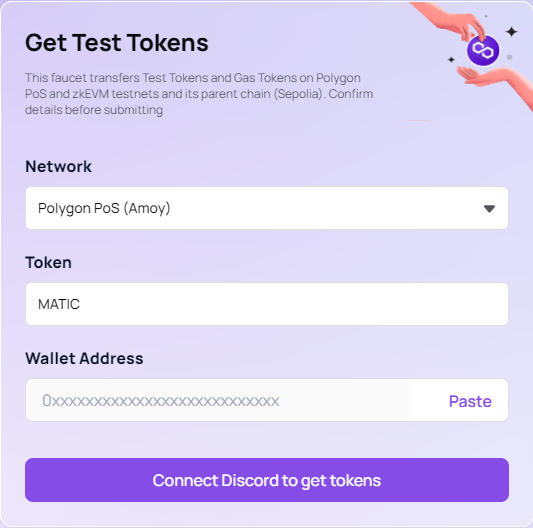Click the tiny dot above the coin
Image resolution: width=533 pixels, height=528 pixels.
tap(486, 16)
